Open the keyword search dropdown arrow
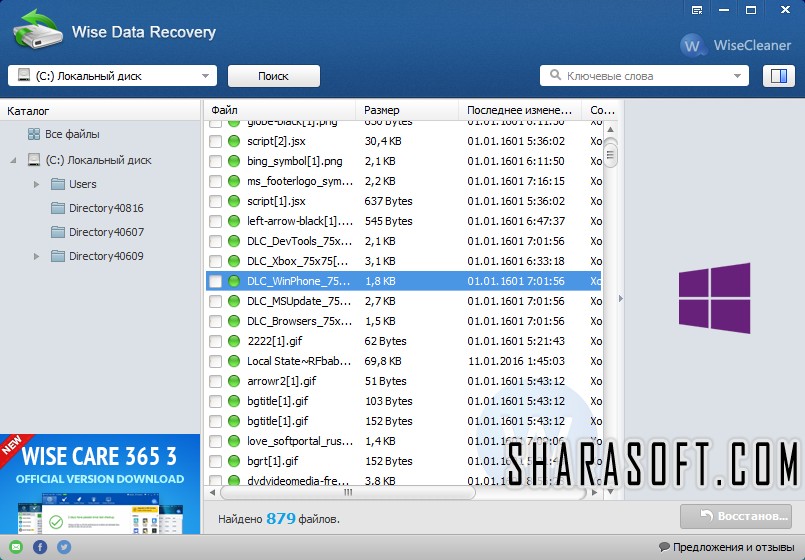 (x=737, y=76)
